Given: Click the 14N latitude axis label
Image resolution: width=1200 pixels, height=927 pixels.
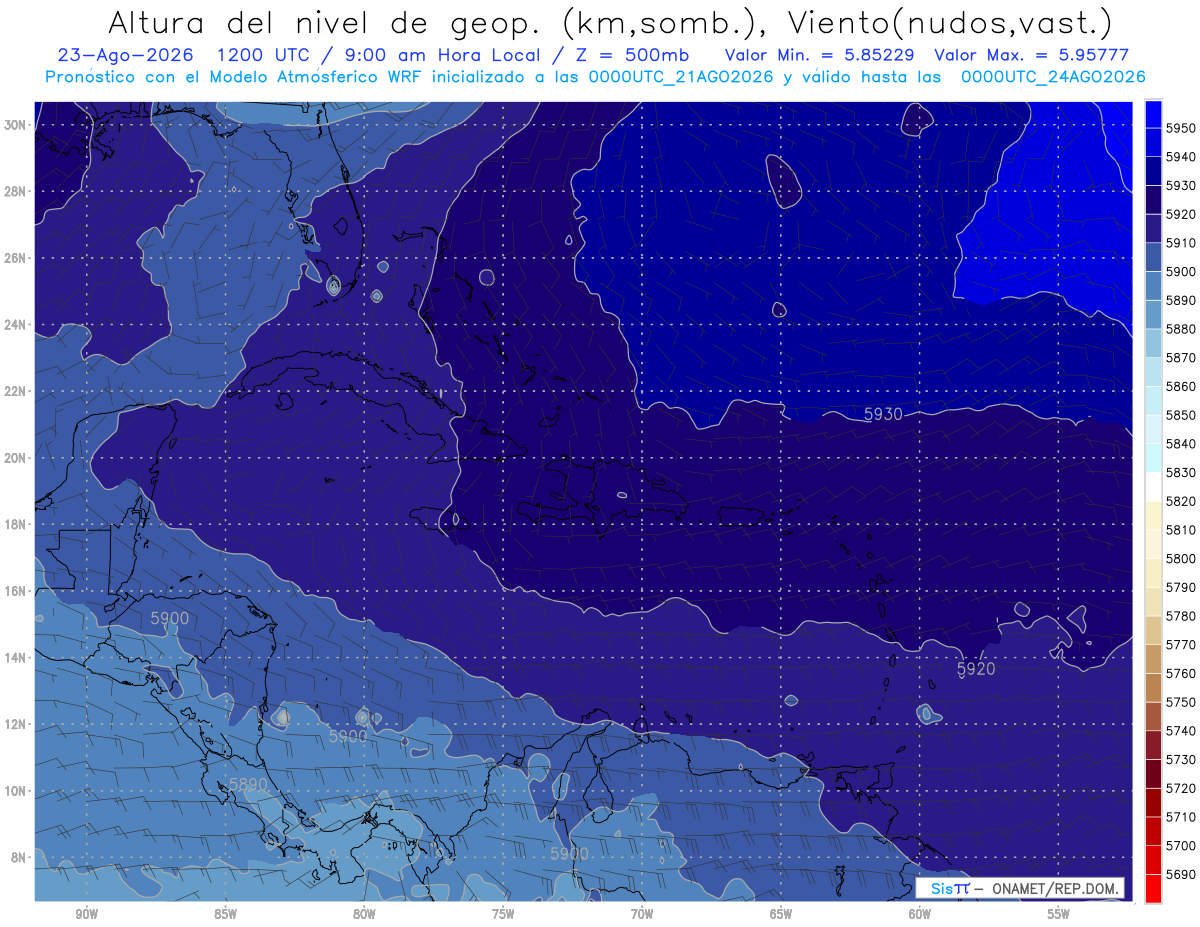Looking at the screenshot, I should [16, 657].
